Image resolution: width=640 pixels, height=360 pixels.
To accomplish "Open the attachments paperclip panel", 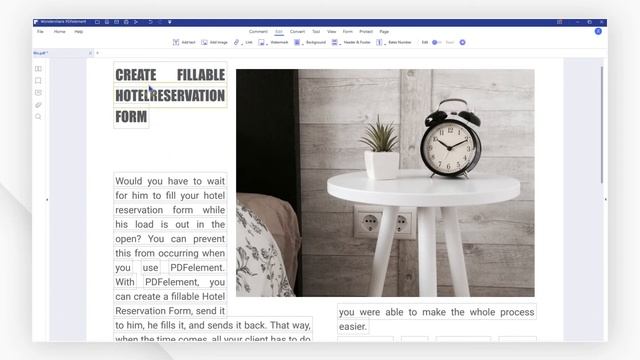I will [38, 105].
